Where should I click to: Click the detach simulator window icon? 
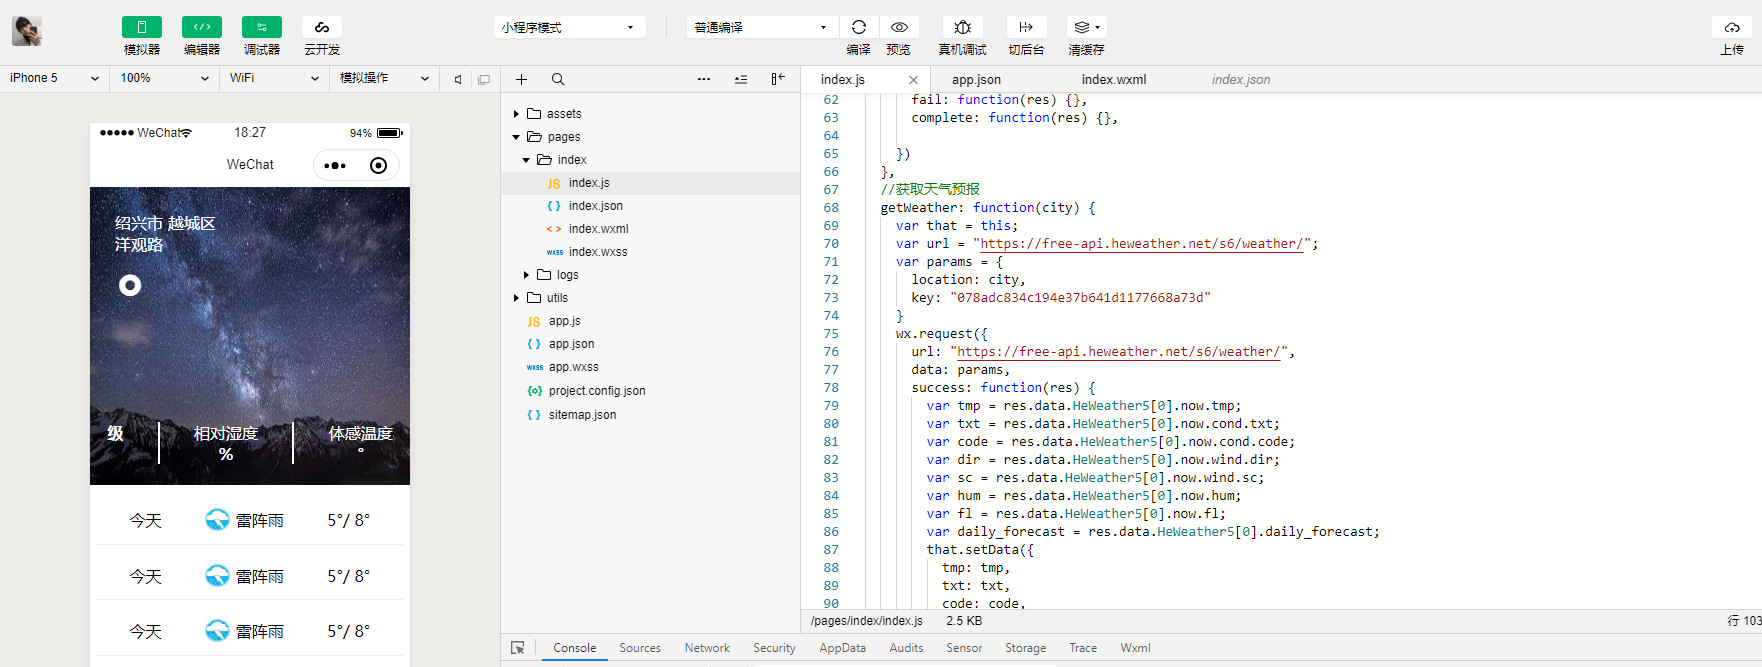pos(484,79)
